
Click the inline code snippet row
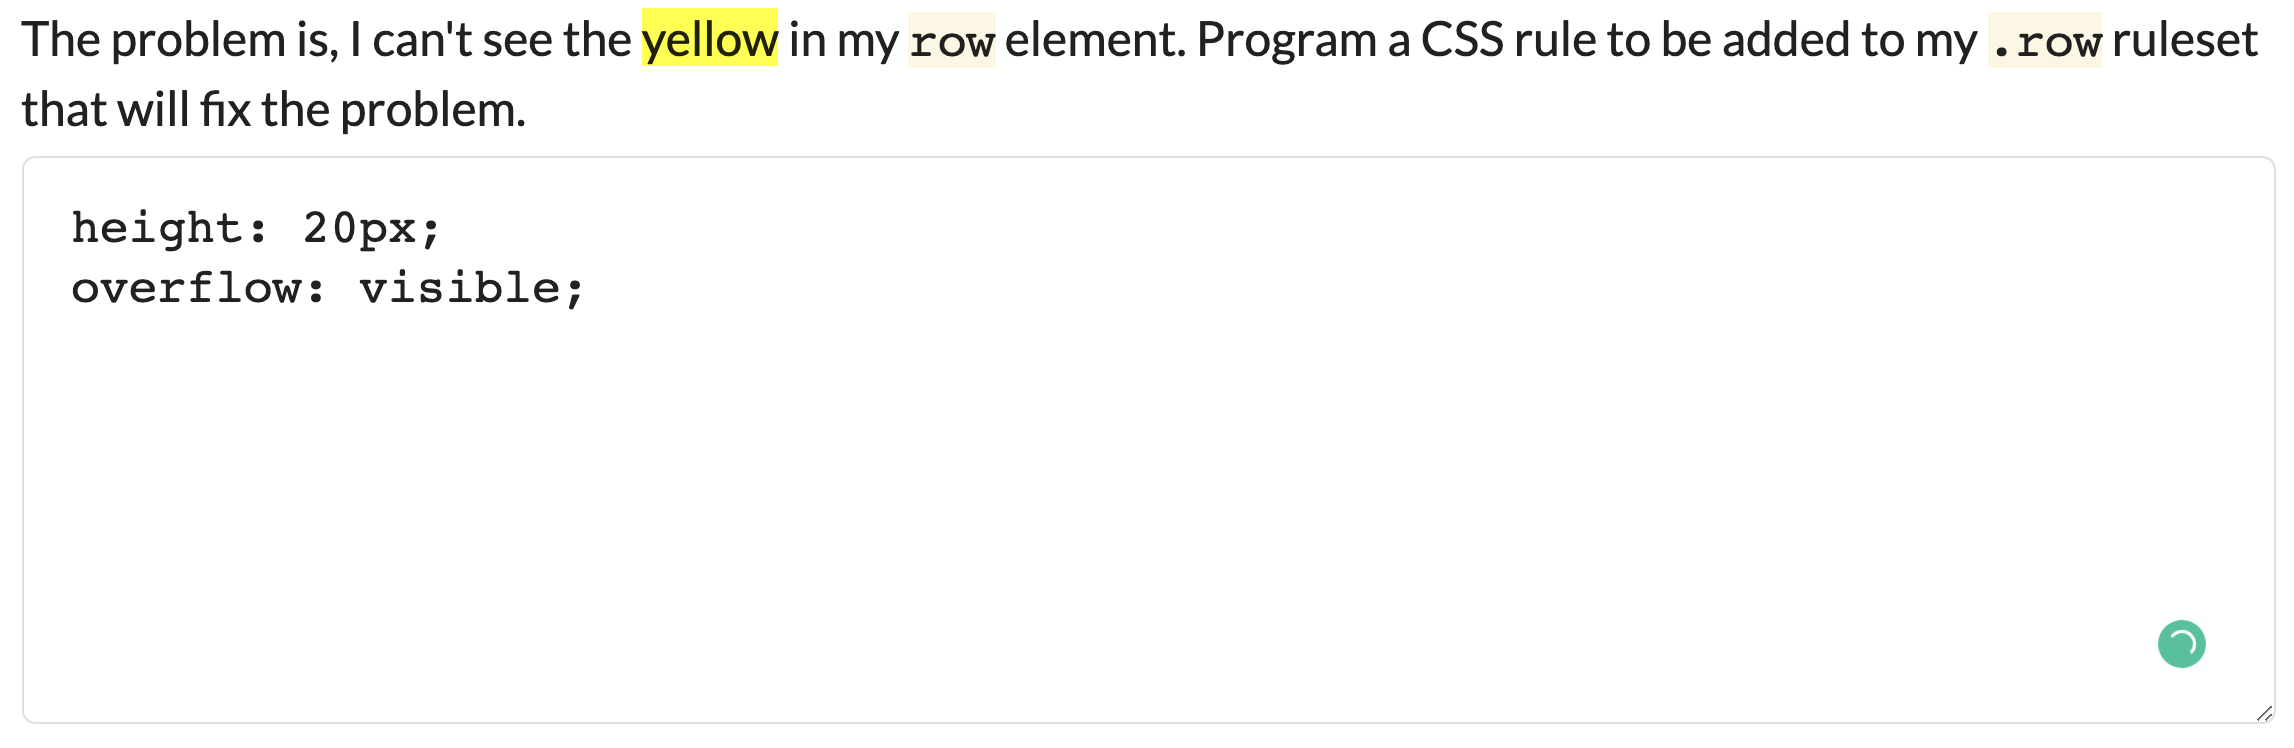(x=955, y=42)
